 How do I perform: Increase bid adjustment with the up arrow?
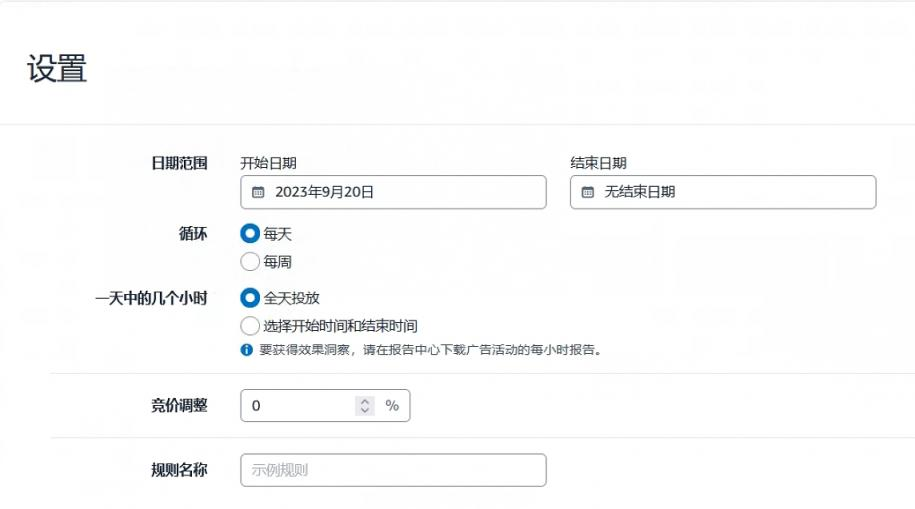click(x=365, y=401)
